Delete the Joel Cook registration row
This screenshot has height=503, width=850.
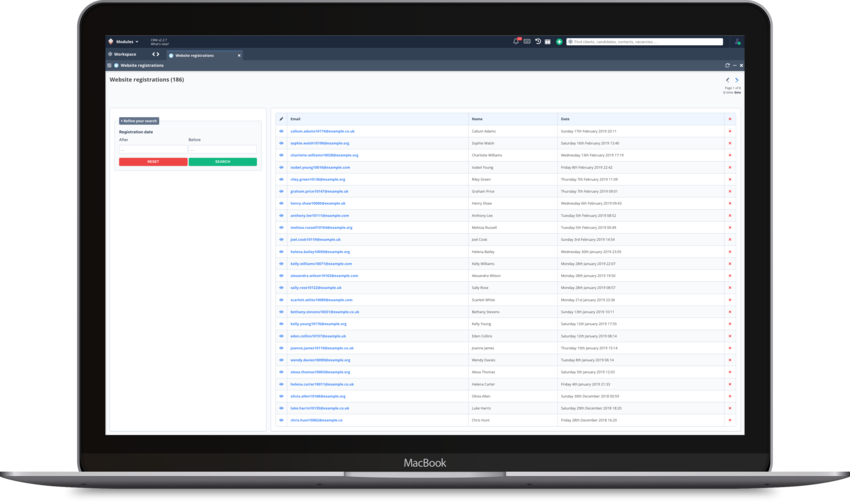[x=730, y=240]
